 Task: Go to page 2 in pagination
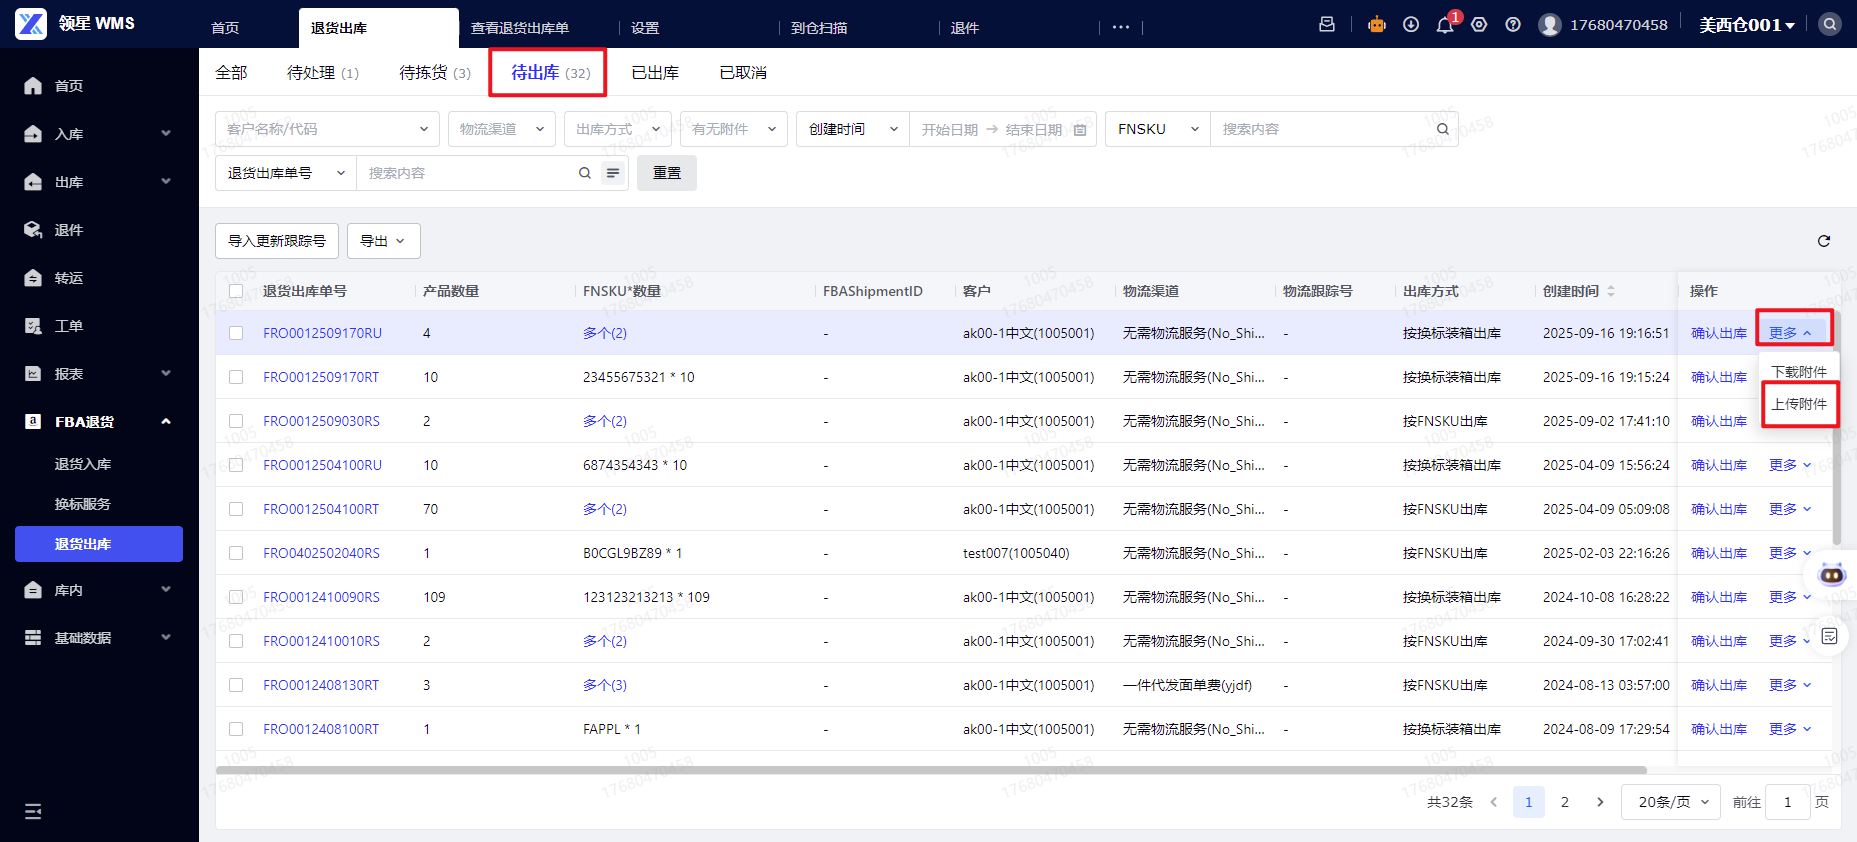(1565, 802)
